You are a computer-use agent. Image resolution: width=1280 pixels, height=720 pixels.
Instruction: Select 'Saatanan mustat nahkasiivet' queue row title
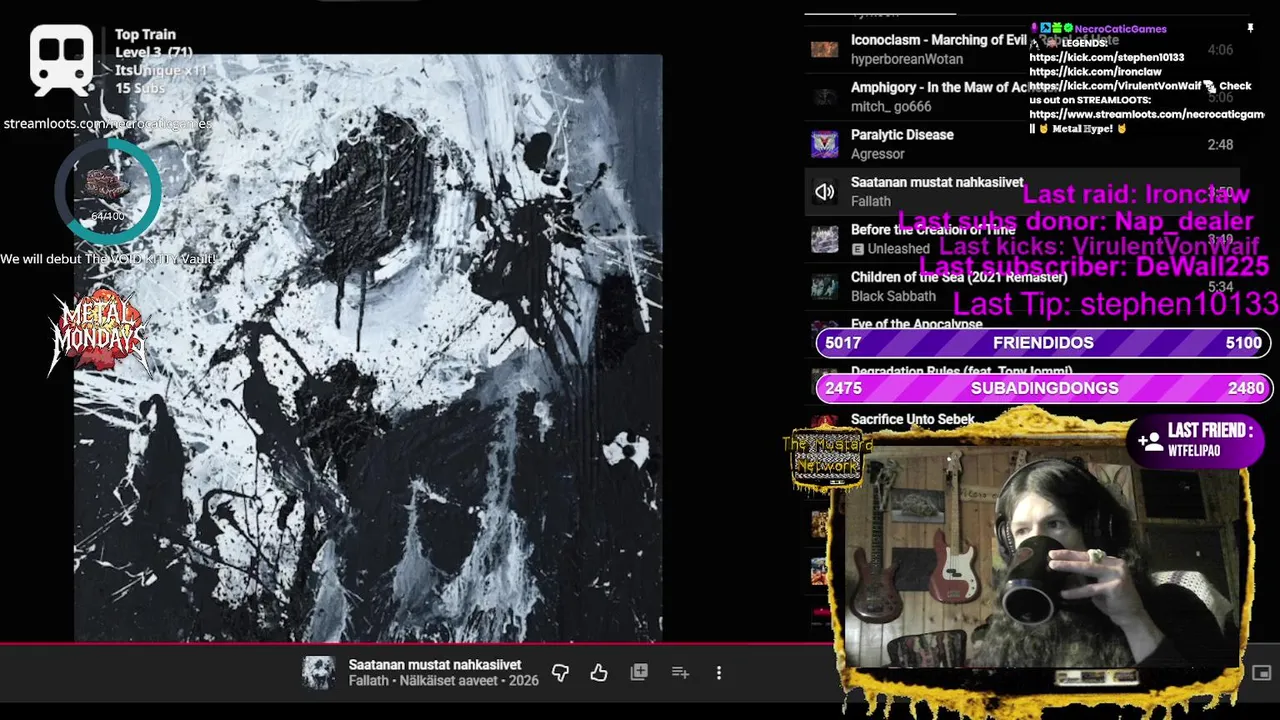(937, 182)
